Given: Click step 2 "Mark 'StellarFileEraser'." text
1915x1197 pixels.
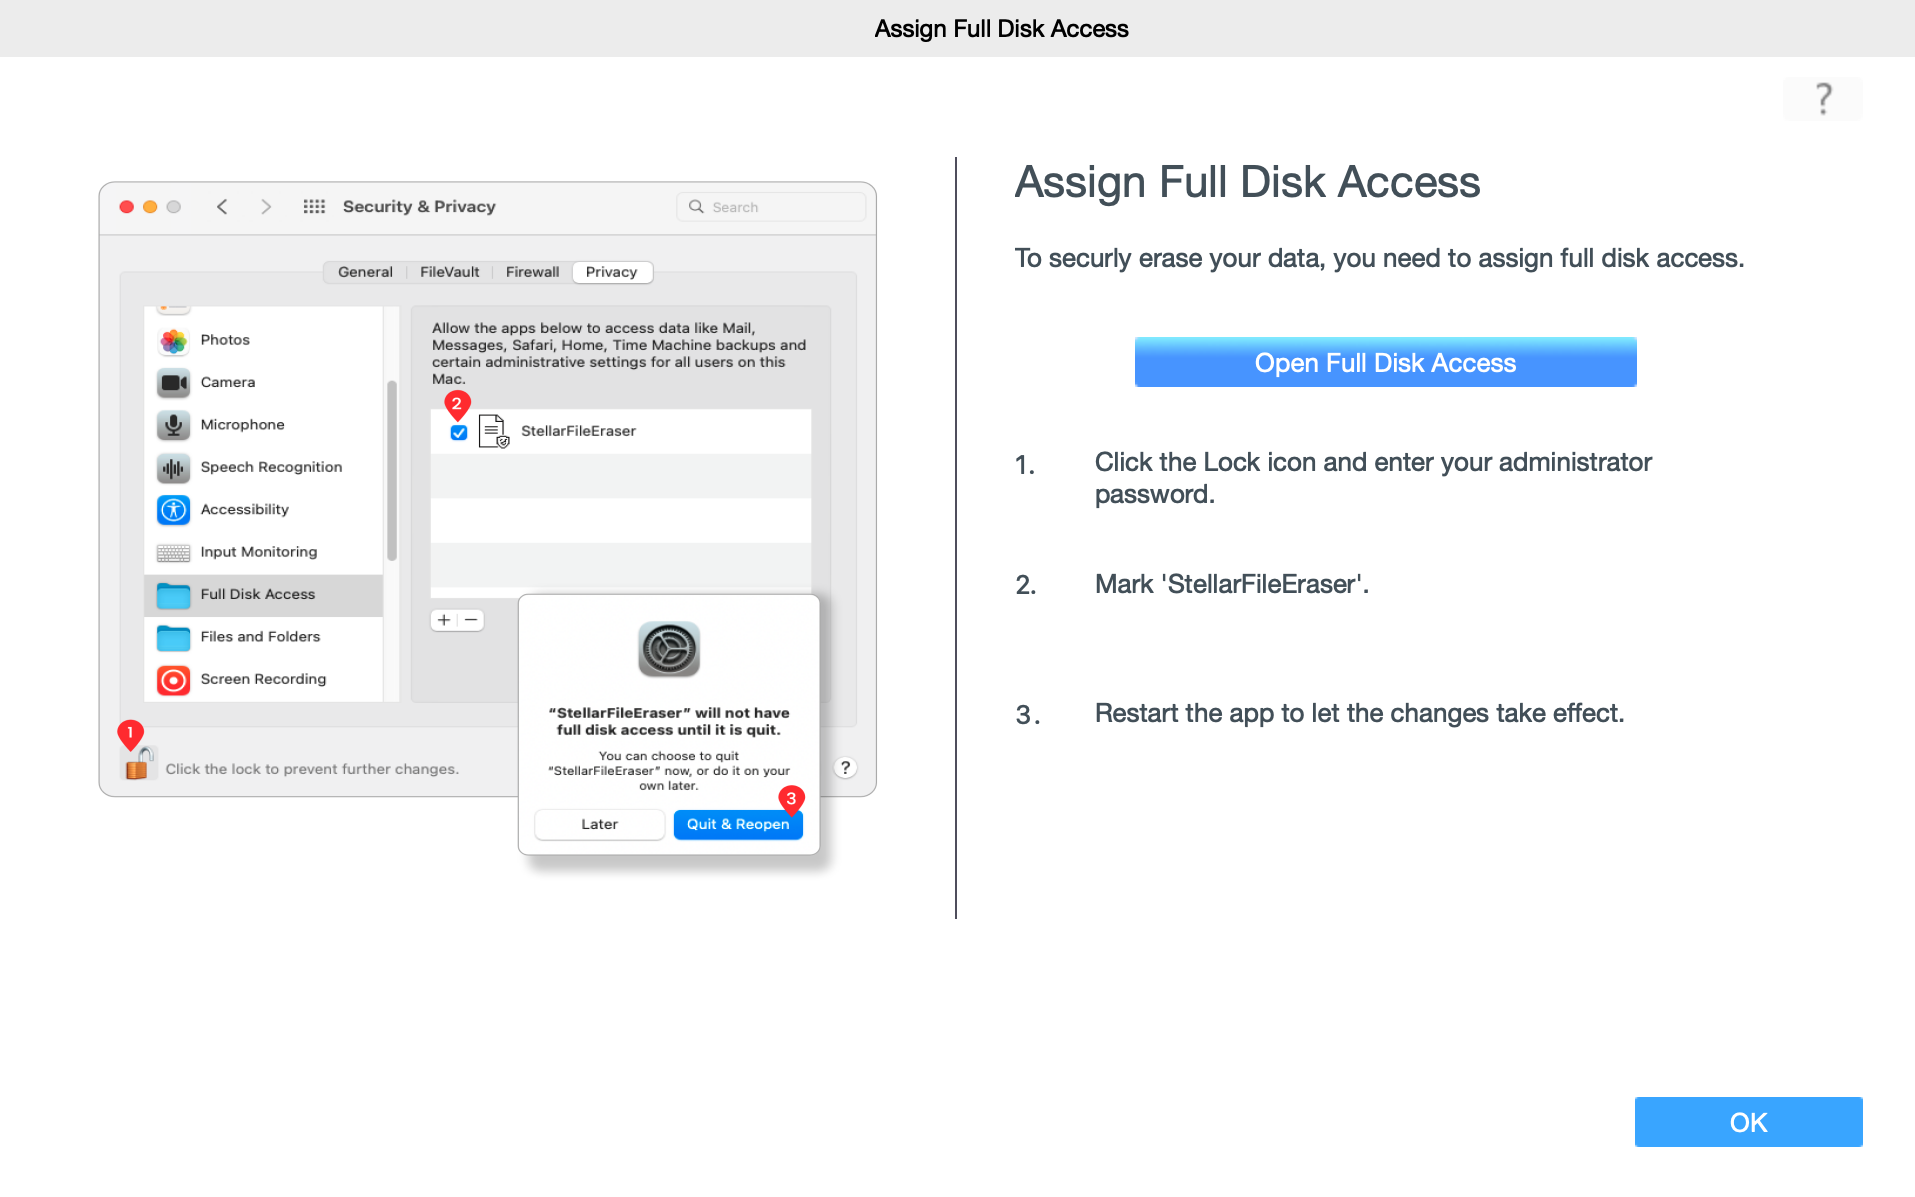Looking at the screenshot, I should click(1231, 584).
